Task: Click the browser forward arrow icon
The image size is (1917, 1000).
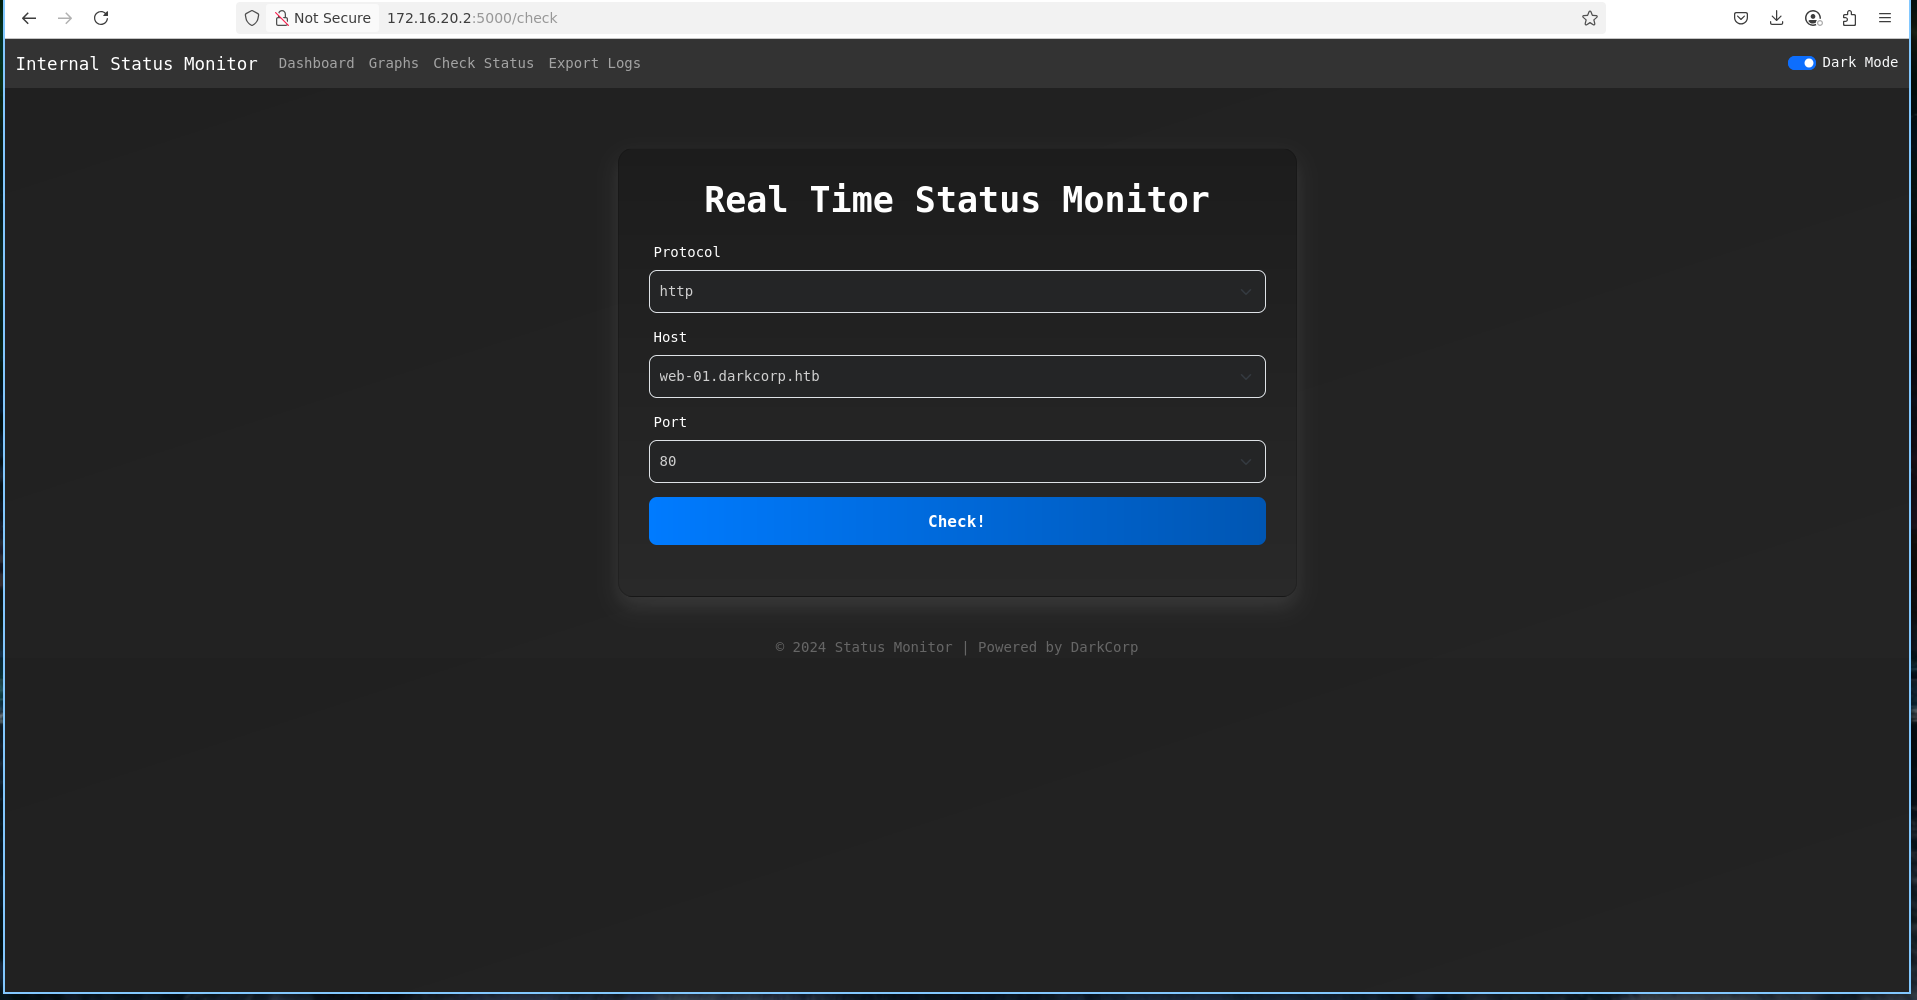Action: coord(65,18)
